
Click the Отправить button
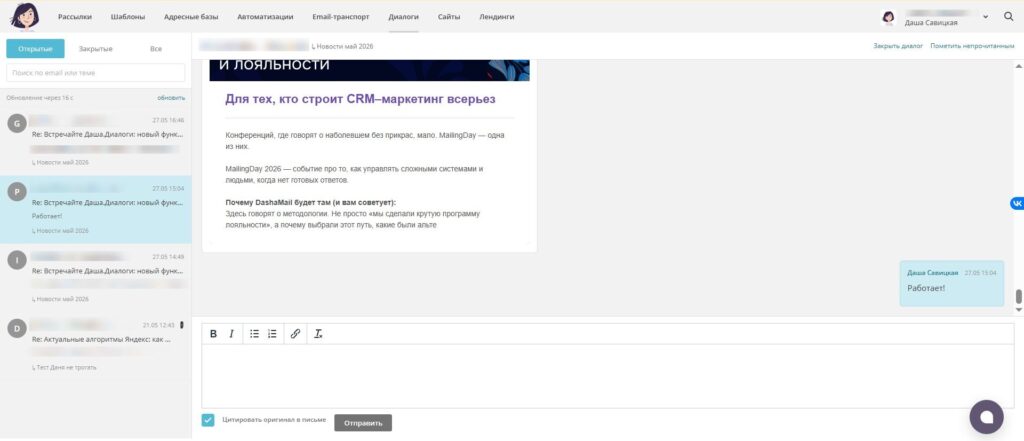coord(363,423)
